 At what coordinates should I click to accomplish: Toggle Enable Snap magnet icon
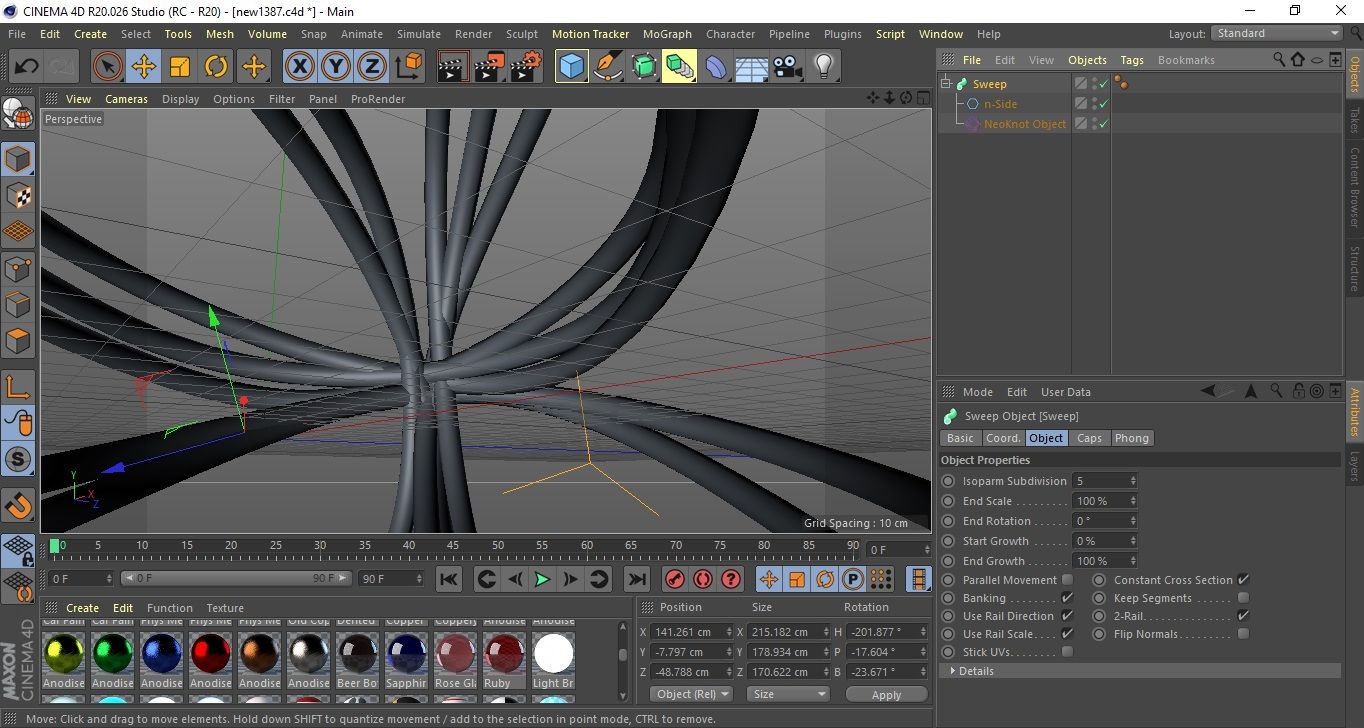(x=19, y=504)
